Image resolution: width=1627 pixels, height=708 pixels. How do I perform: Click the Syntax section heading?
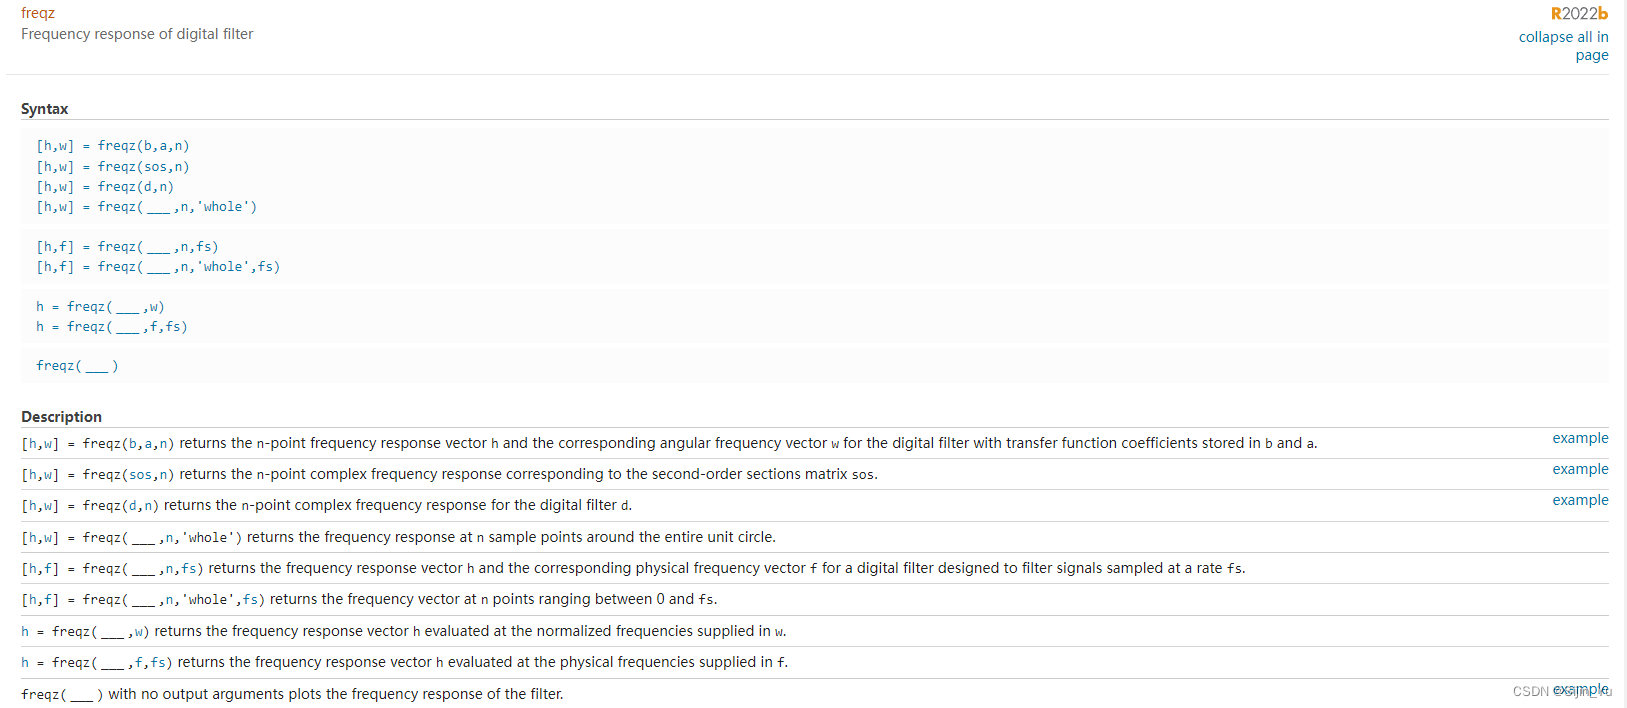pos(45,109)
